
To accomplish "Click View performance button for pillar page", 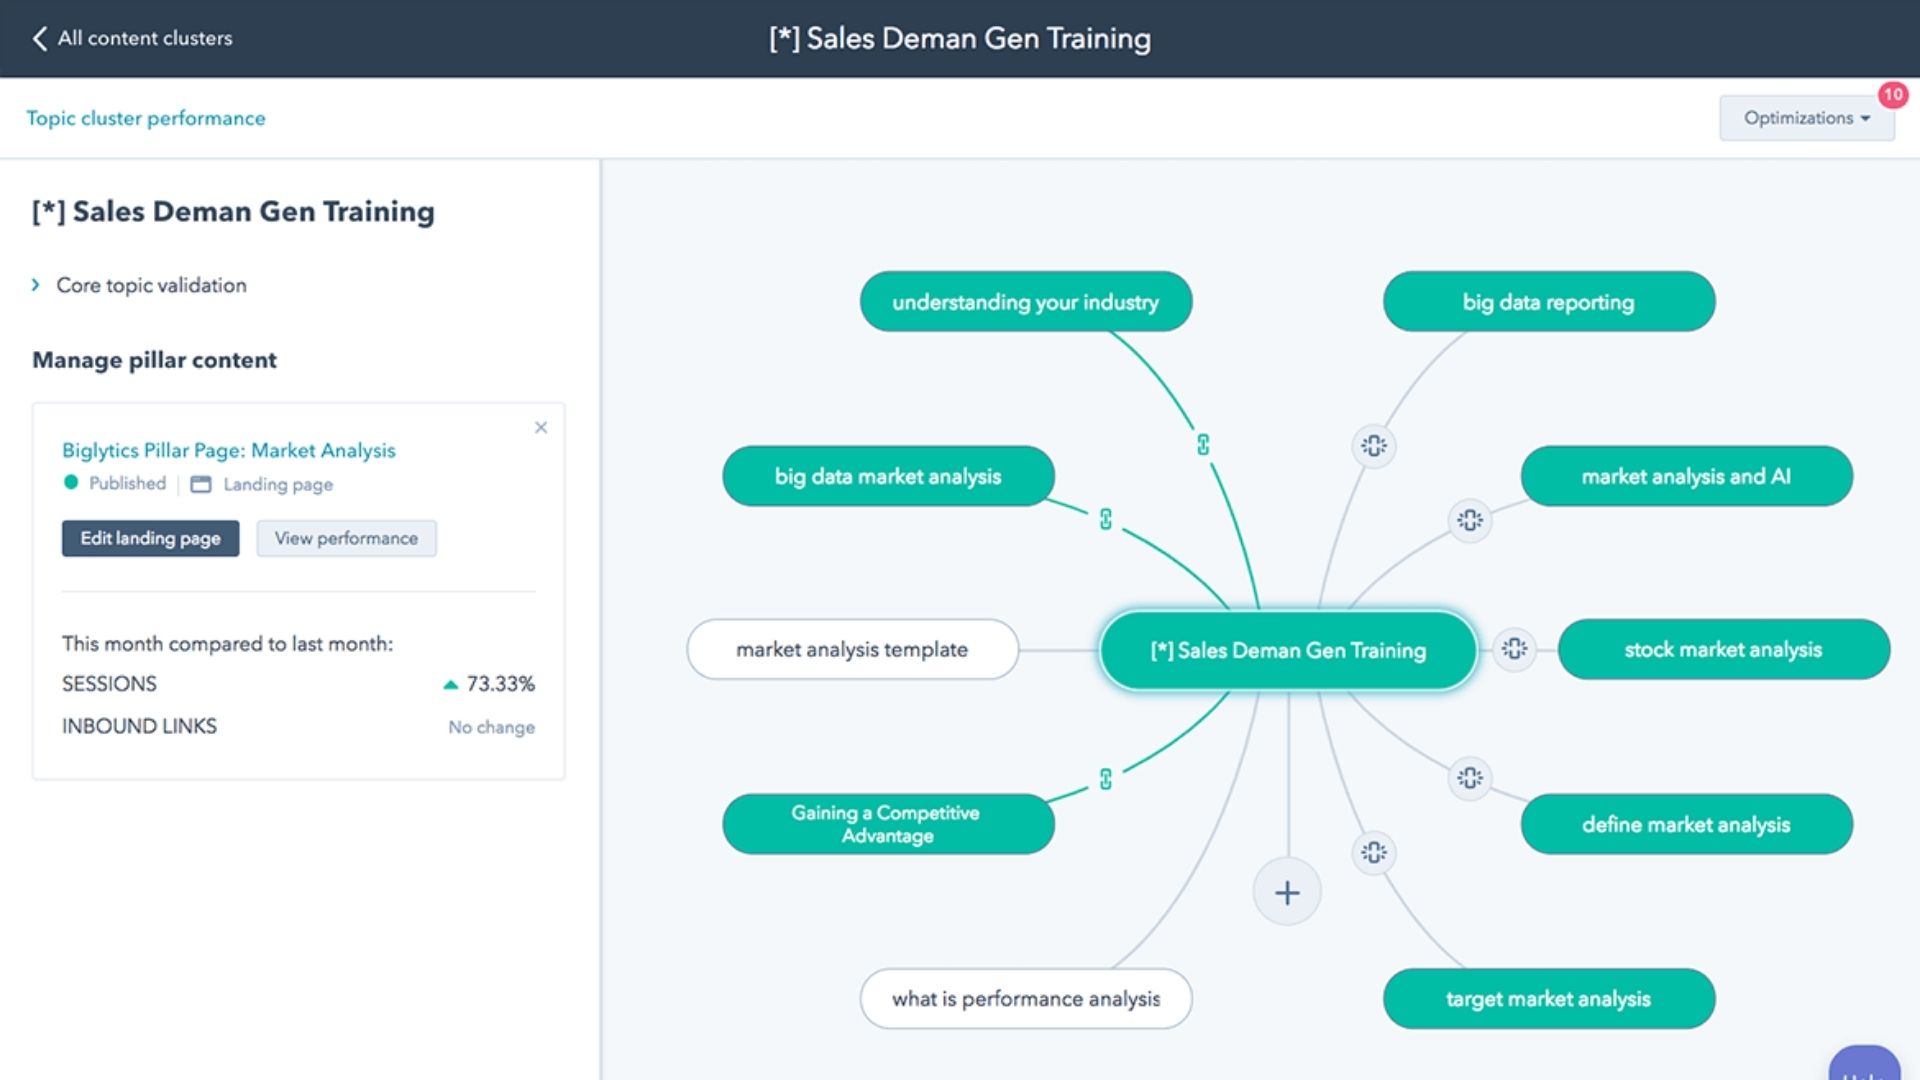I will click(x=345, y=538).
